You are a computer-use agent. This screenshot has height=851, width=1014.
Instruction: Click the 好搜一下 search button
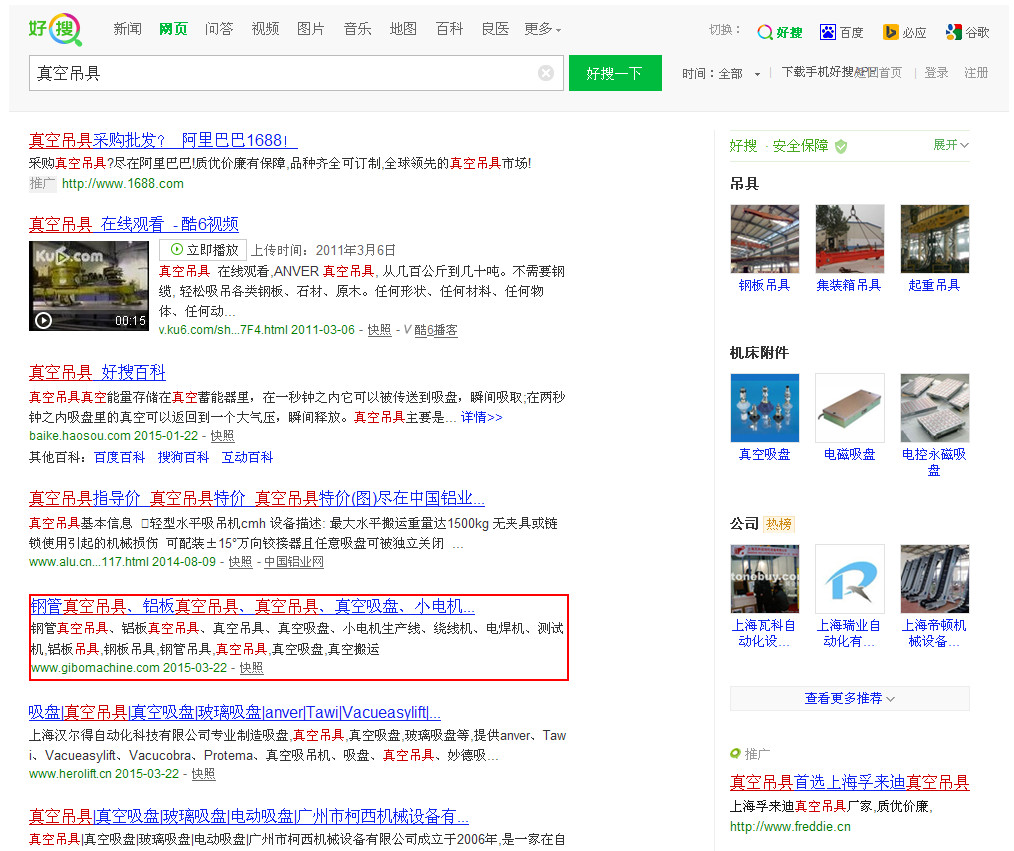point(615,73)
